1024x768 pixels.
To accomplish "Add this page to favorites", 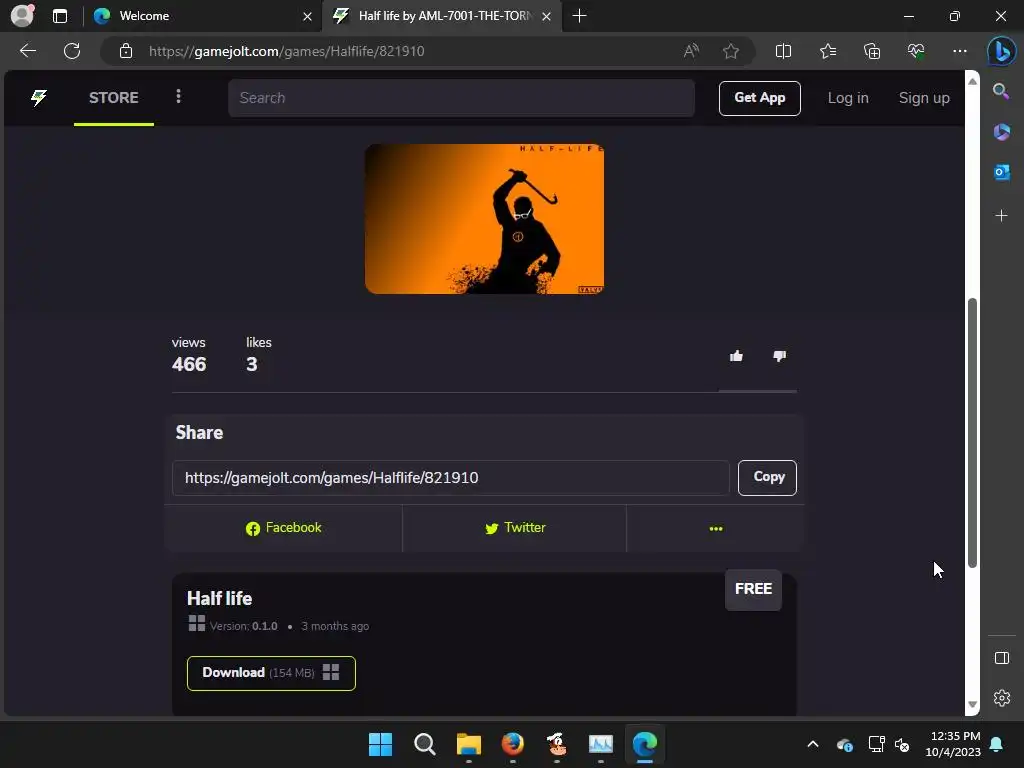I will (x=731, y=51).
